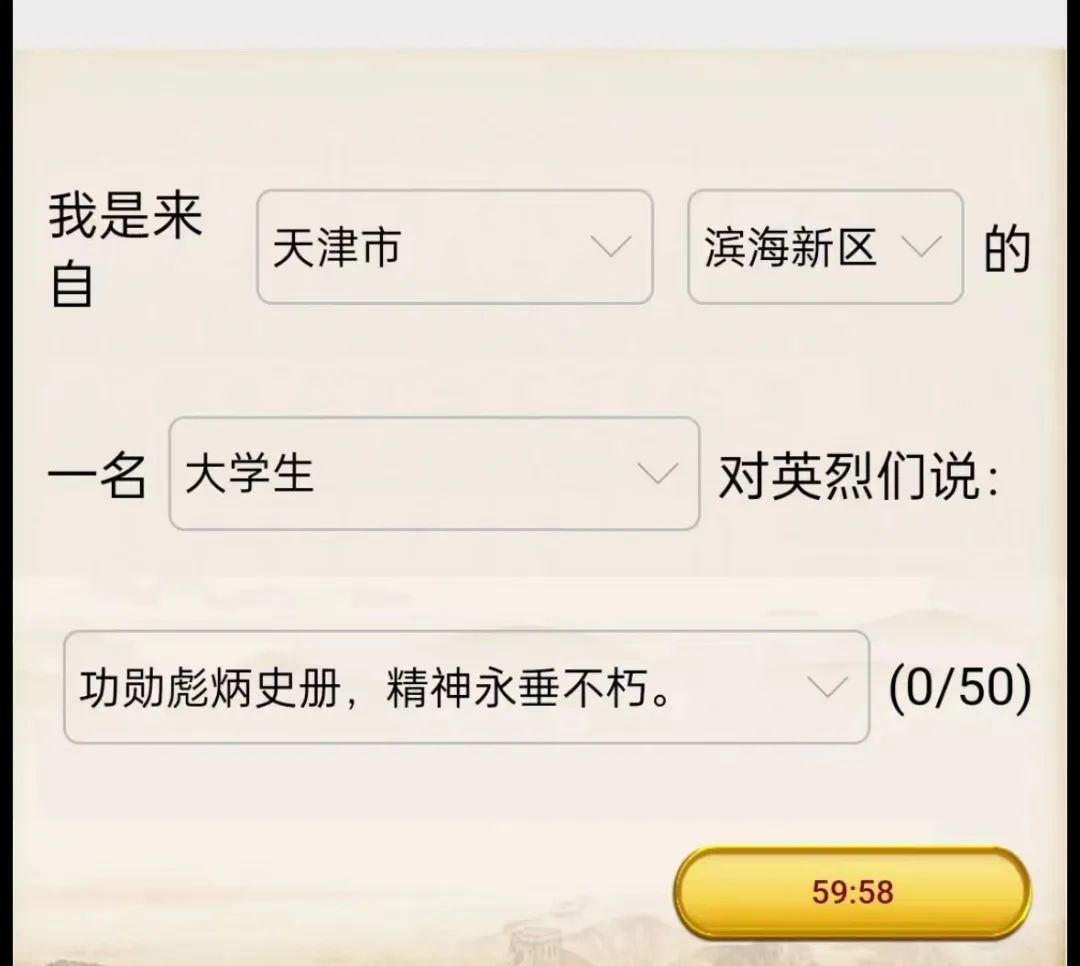Open the 滨海新区 district dropdown
The height and width of the screenshot is (966, 1080).
coord(825,247)
